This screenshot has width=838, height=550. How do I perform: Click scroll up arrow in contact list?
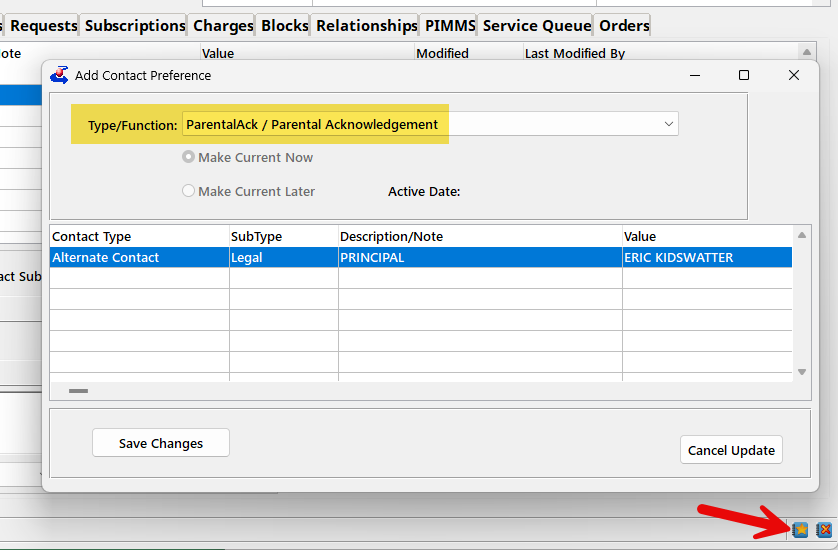coord(802,235)
